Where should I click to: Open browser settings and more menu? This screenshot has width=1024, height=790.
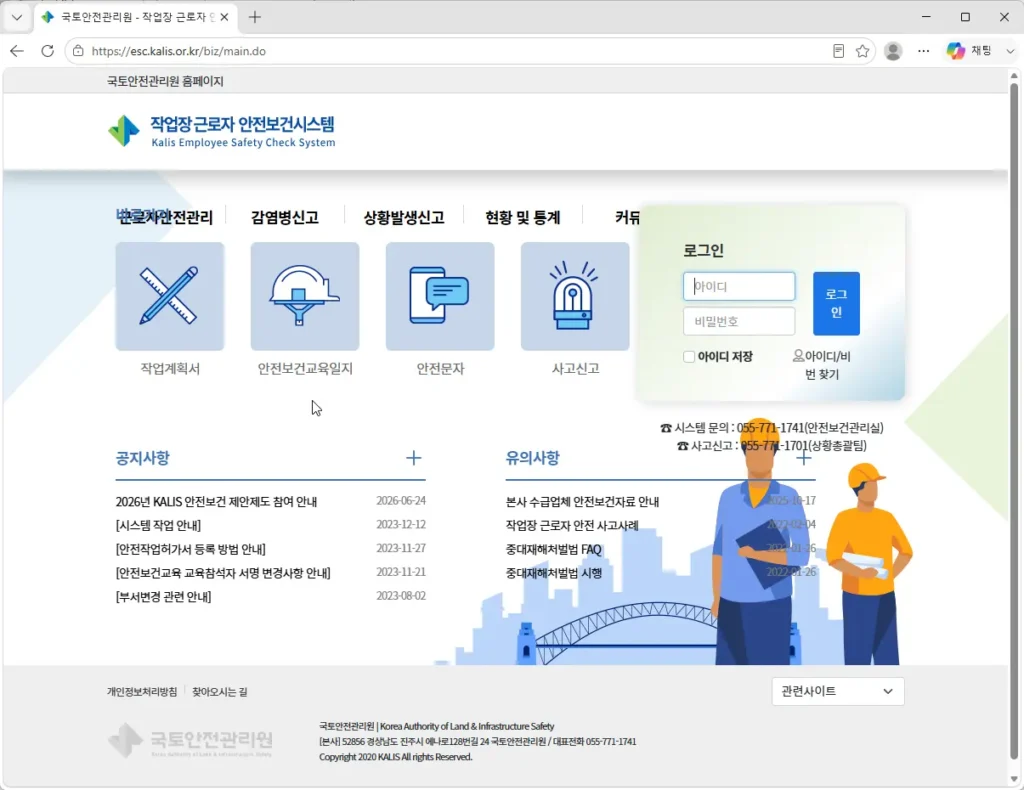pyautogui.click(x=923, y=51)
